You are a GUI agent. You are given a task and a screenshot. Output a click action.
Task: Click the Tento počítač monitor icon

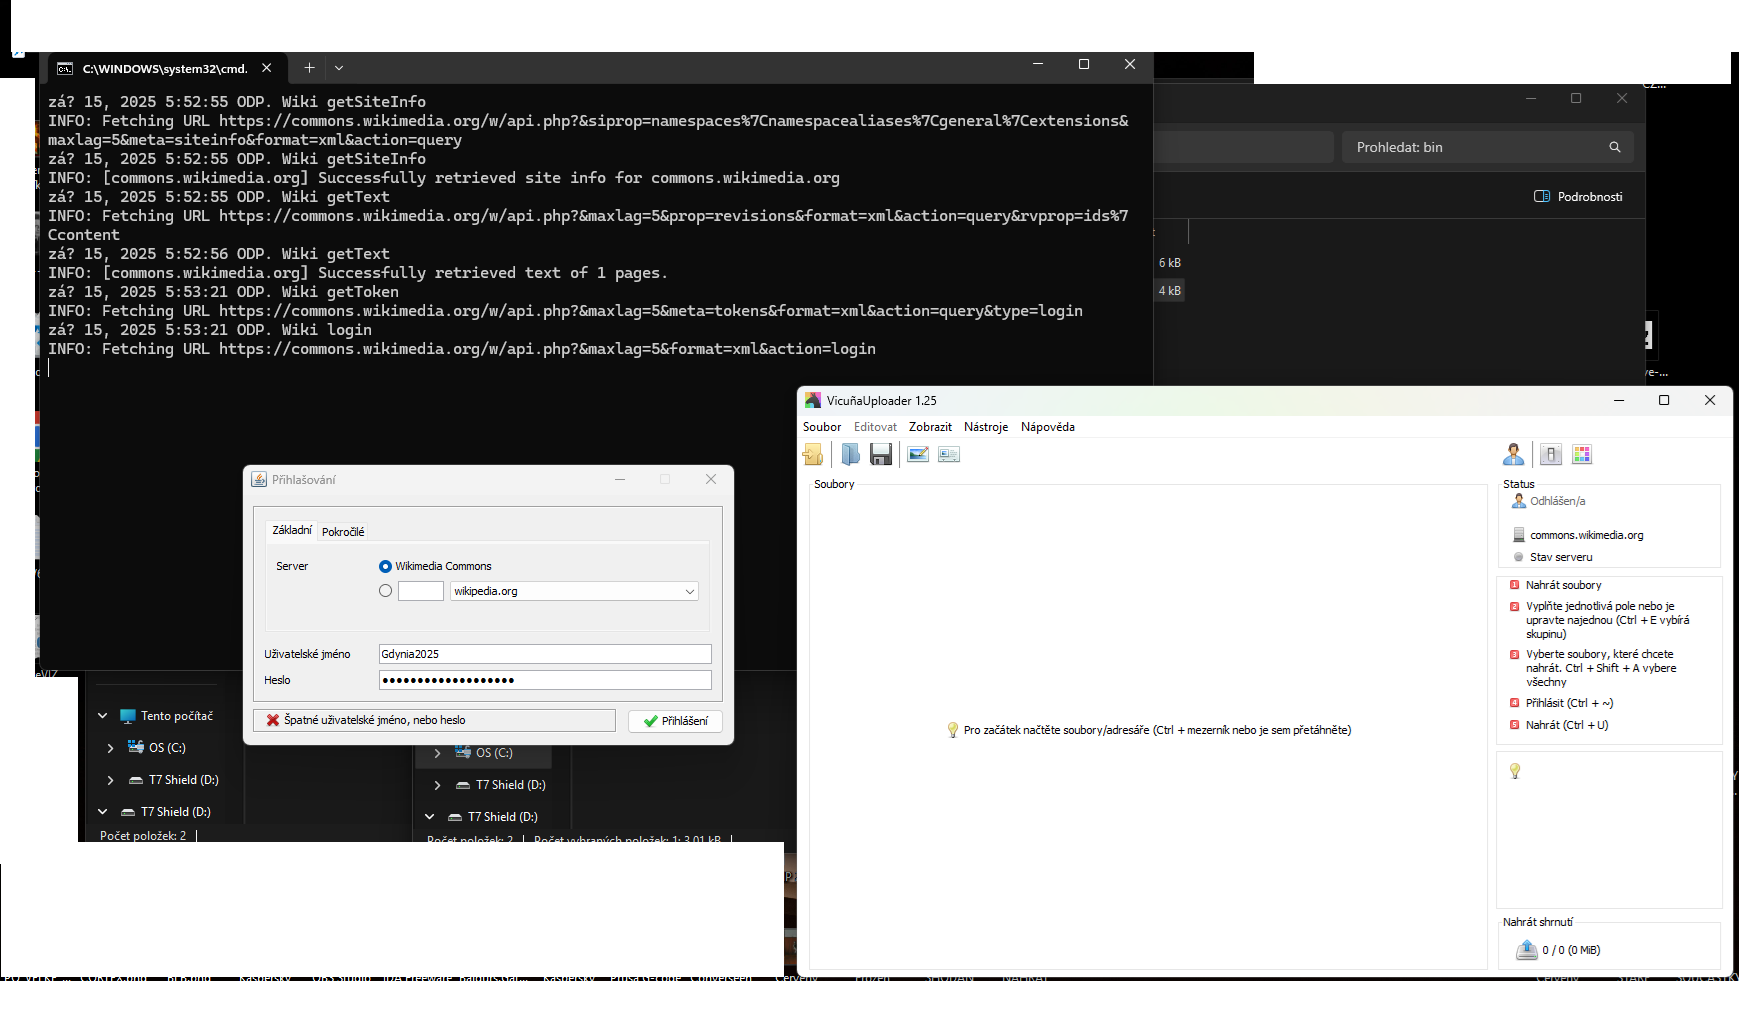[x=128, y=716]
